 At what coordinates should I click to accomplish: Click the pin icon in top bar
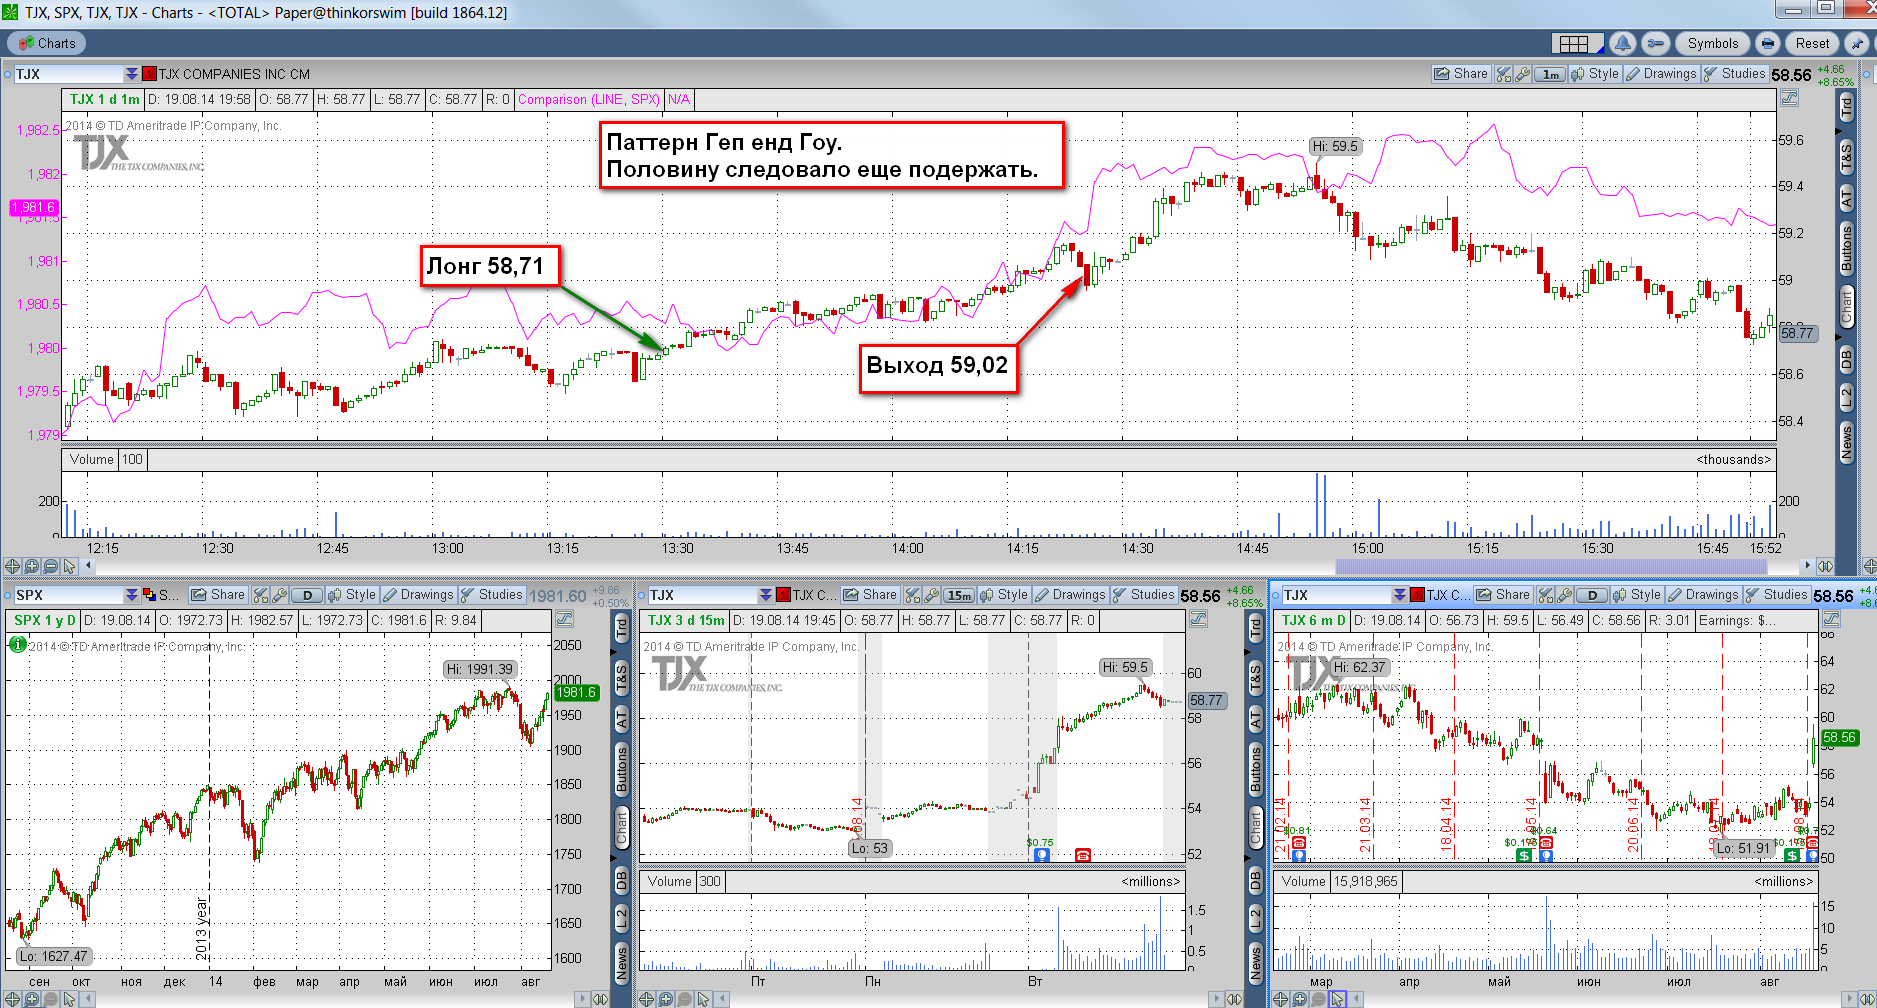coord(1857,43)
